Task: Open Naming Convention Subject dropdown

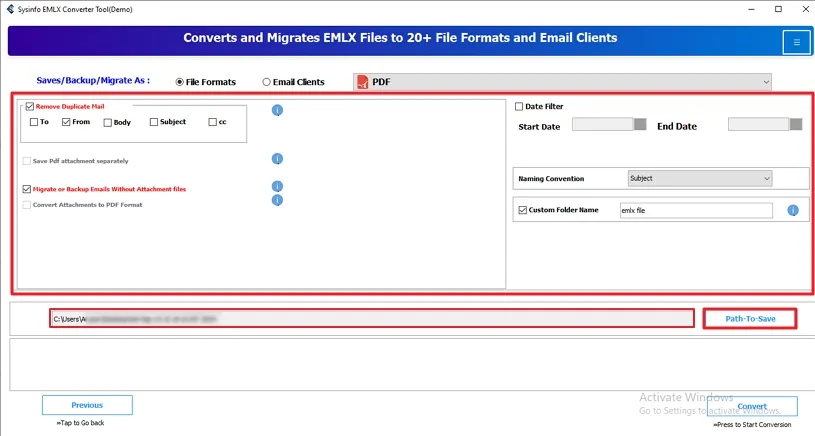Action: click(x=700, y=178)
